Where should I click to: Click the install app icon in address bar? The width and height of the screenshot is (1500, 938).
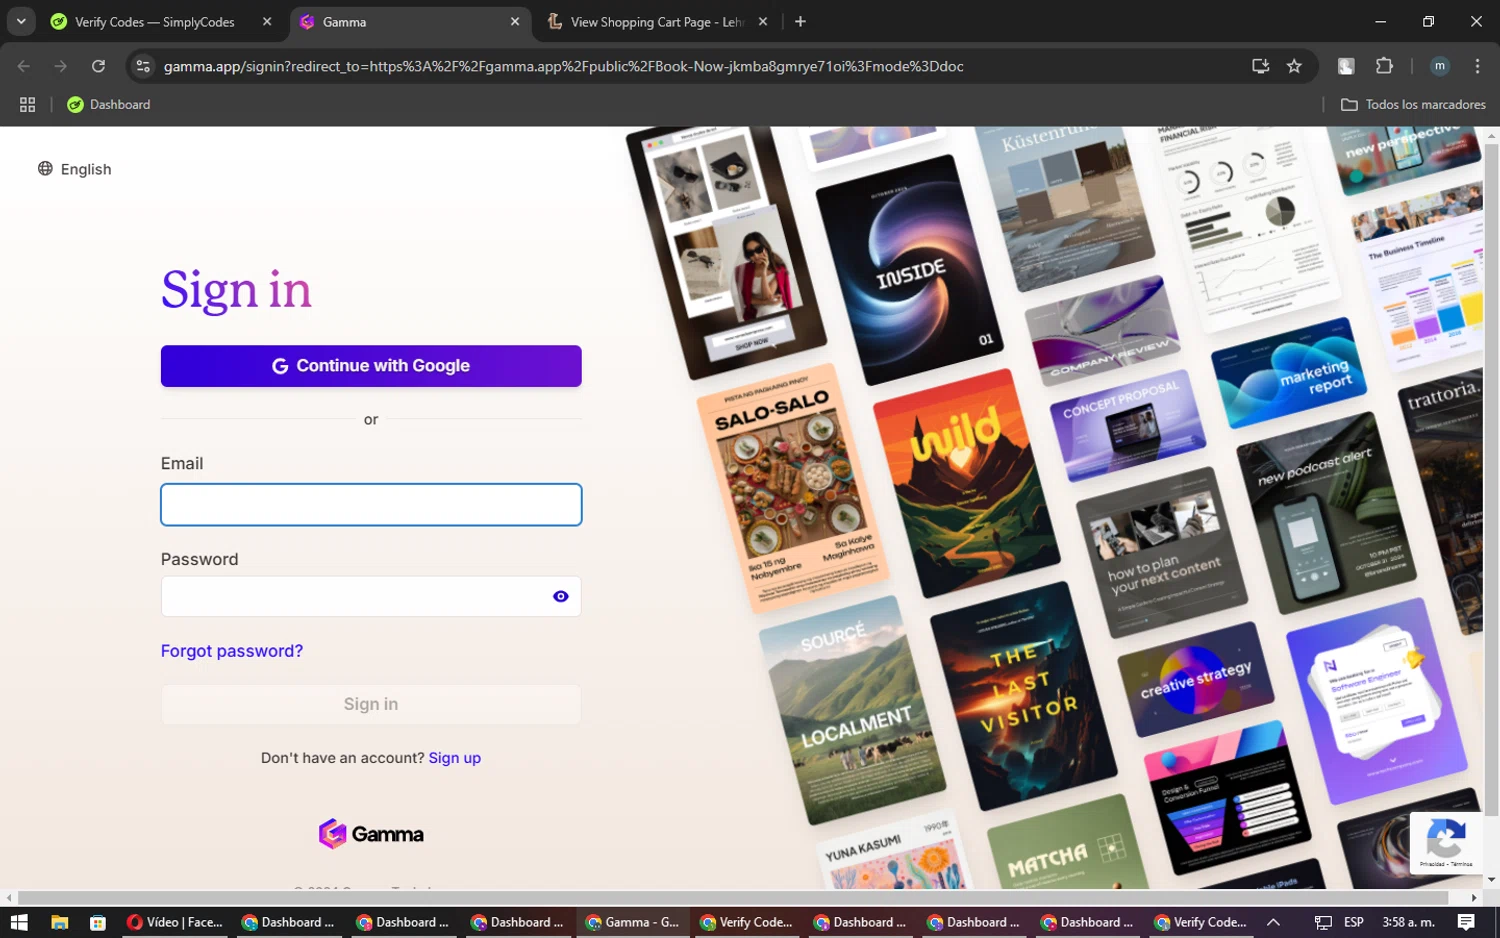(1260, 66)
